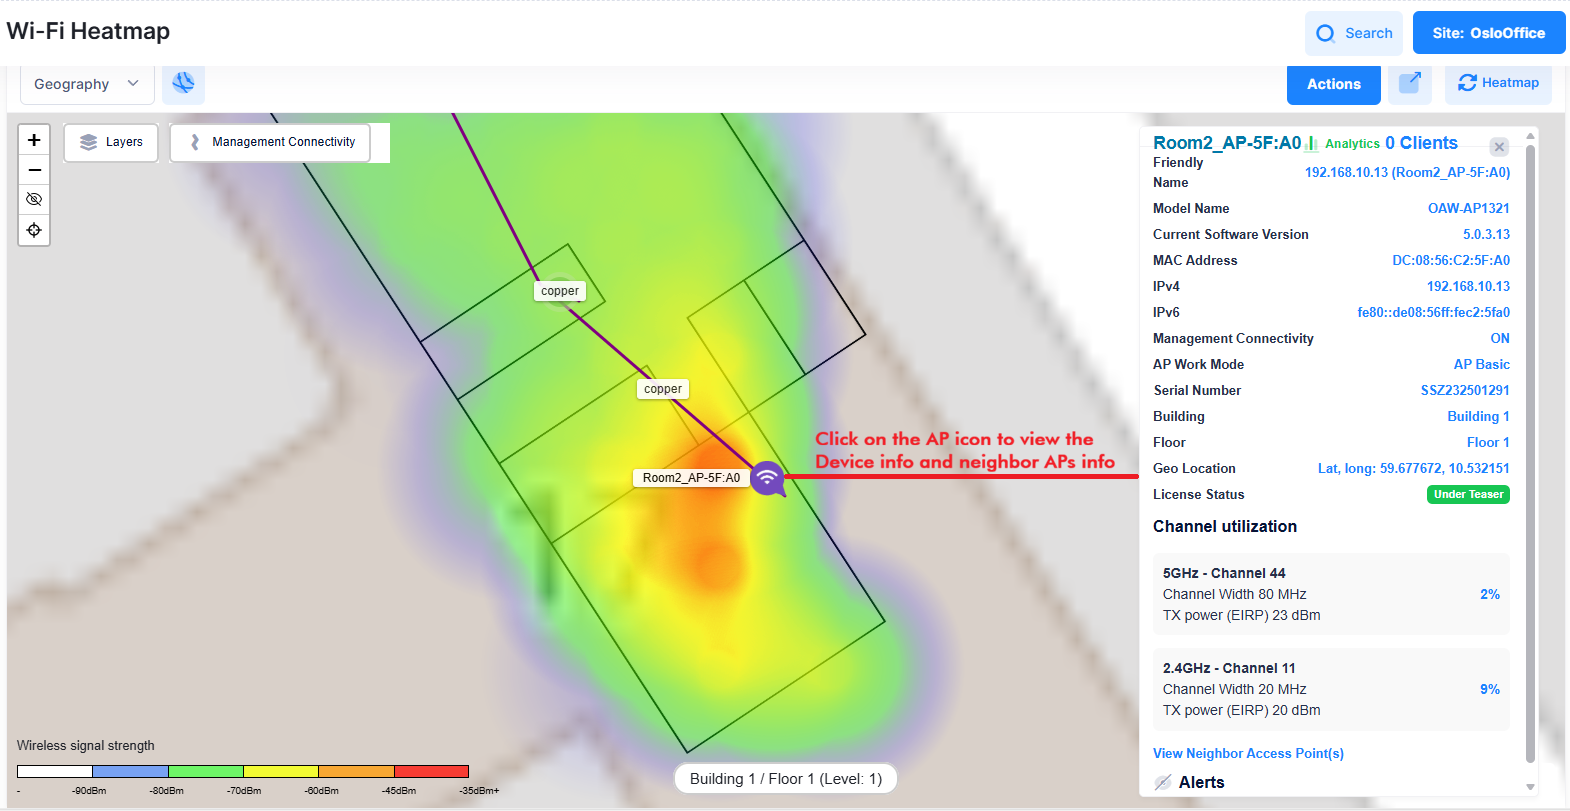The width and height of the screenshot is (1570, 811).
Task: Recenter map with the crosshair locate icon
Action: 34,230
